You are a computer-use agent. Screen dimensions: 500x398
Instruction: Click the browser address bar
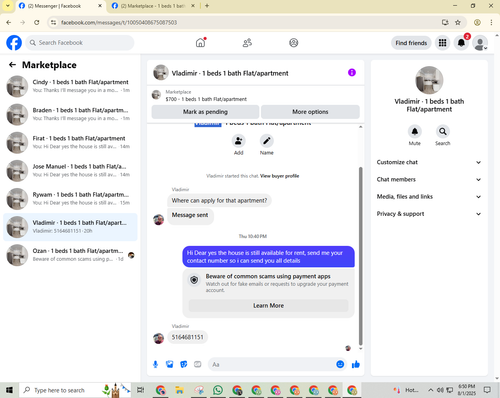(x=247, y=22)
